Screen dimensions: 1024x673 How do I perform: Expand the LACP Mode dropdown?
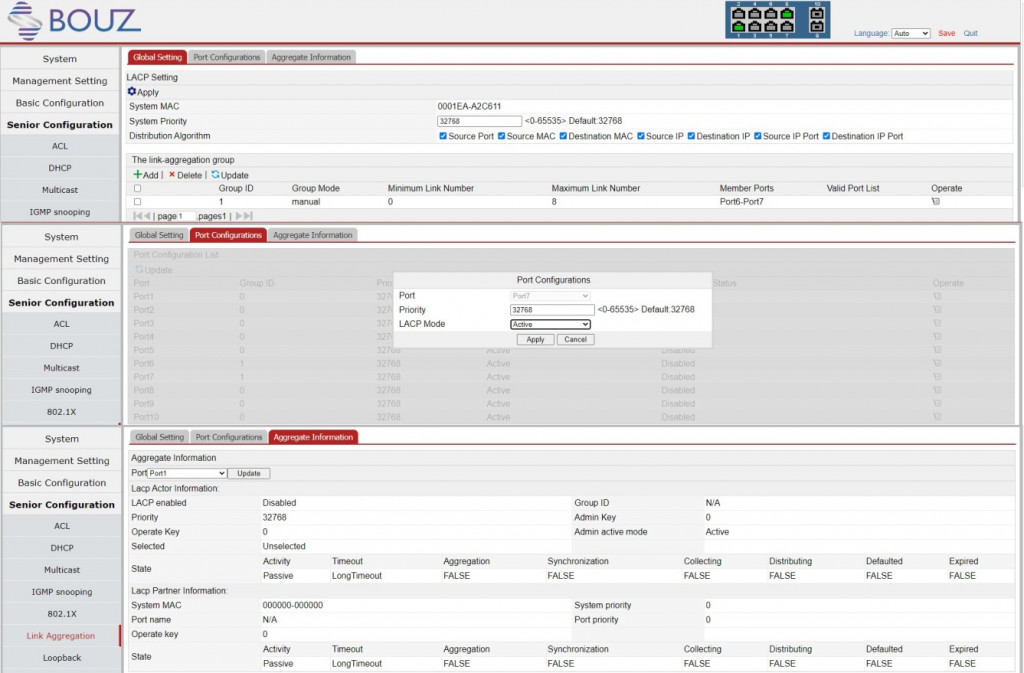[550, 324]
